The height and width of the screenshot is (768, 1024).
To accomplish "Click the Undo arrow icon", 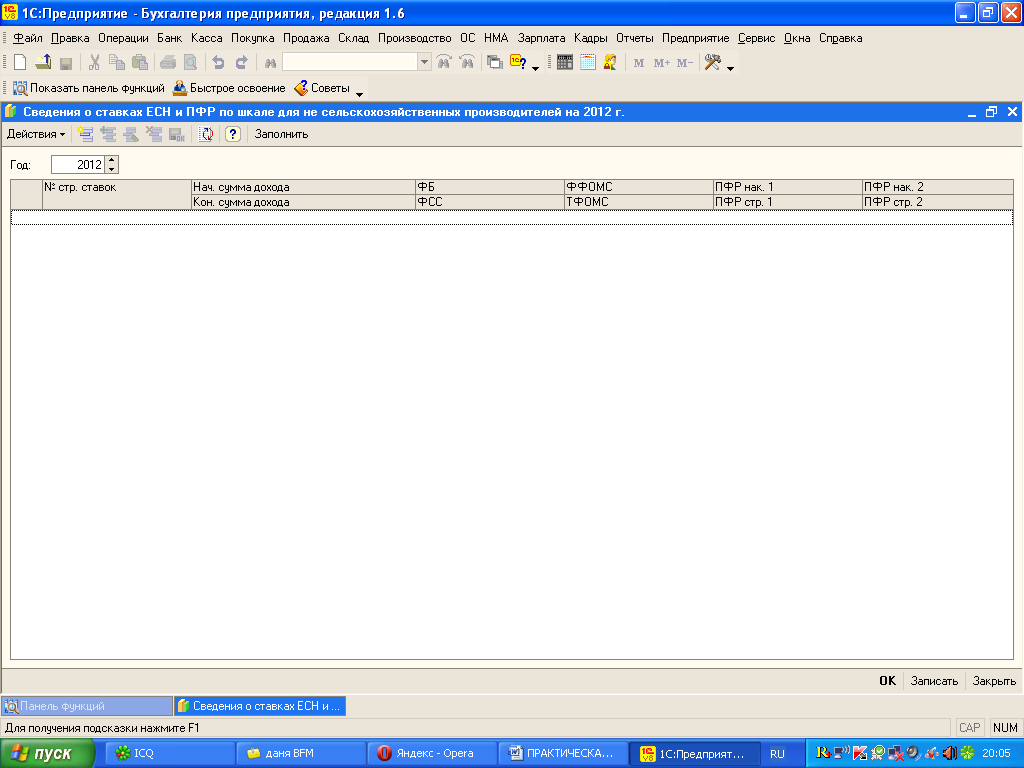I will (219, 63).
